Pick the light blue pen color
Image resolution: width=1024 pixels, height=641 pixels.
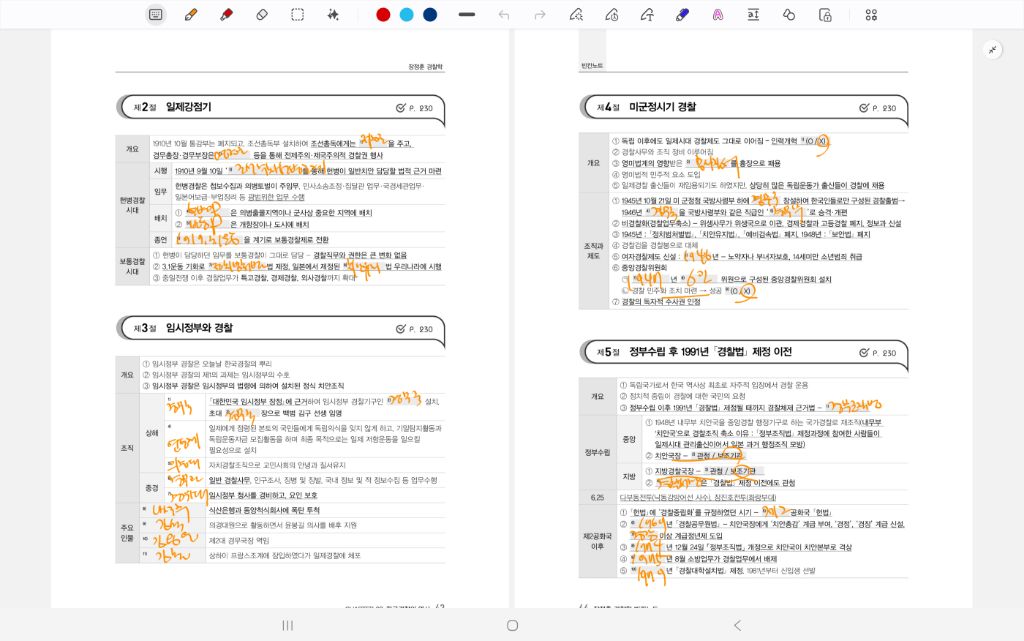(x=406, y=14)
